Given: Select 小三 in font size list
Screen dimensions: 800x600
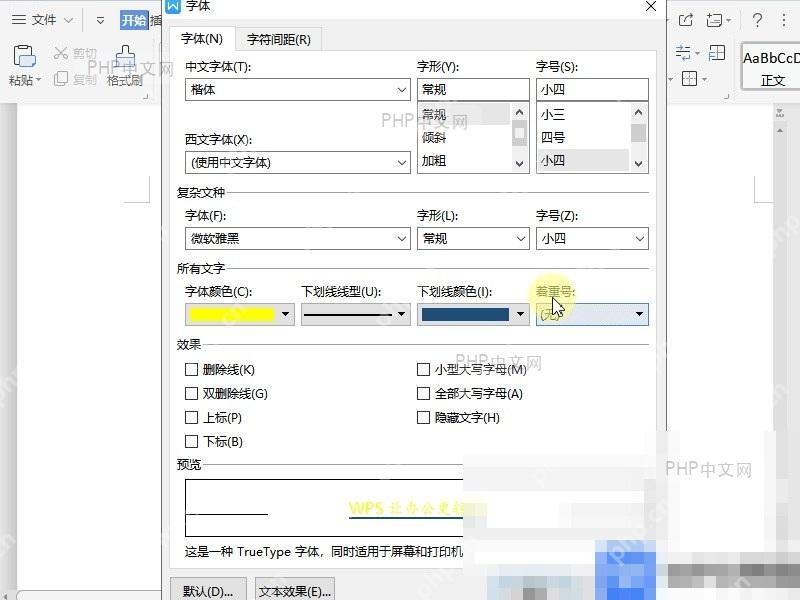Looking at the screenshot, I should [584, 114].
